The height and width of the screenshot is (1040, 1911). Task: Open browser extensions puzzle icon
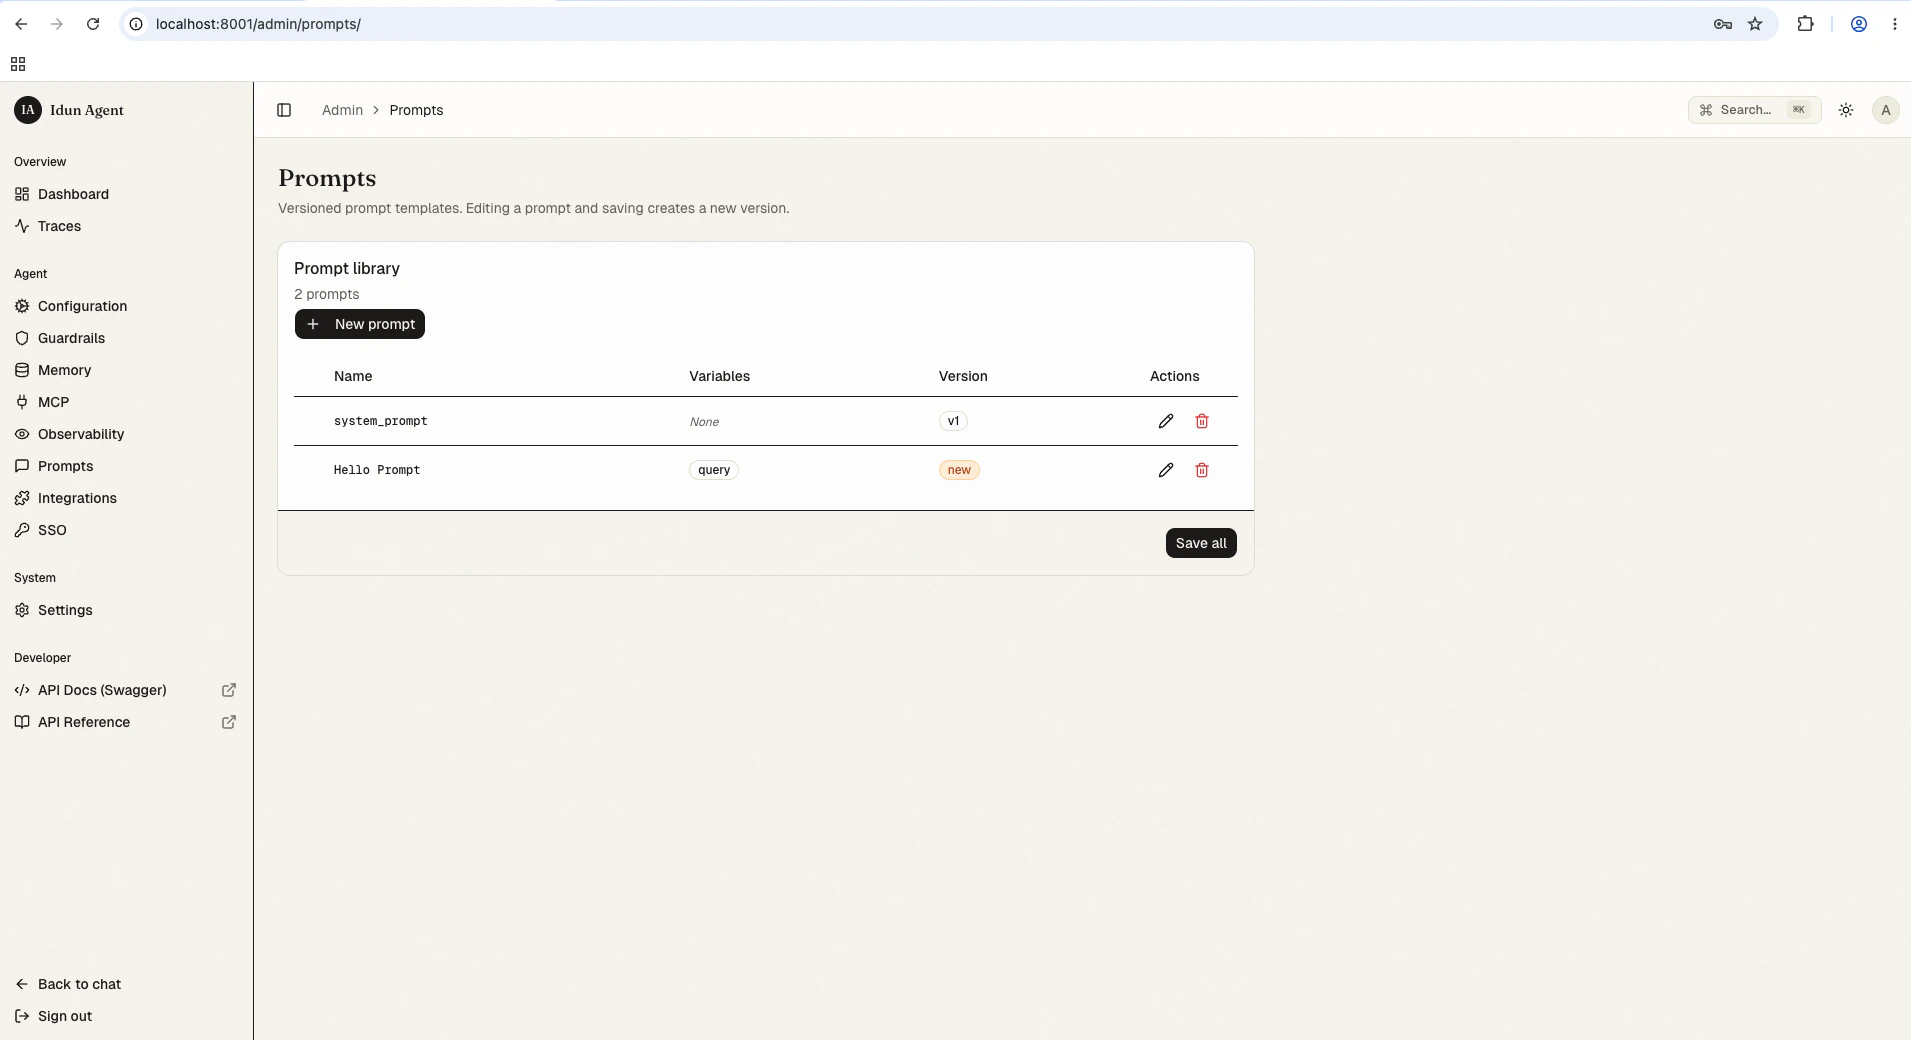(1805, 24)
